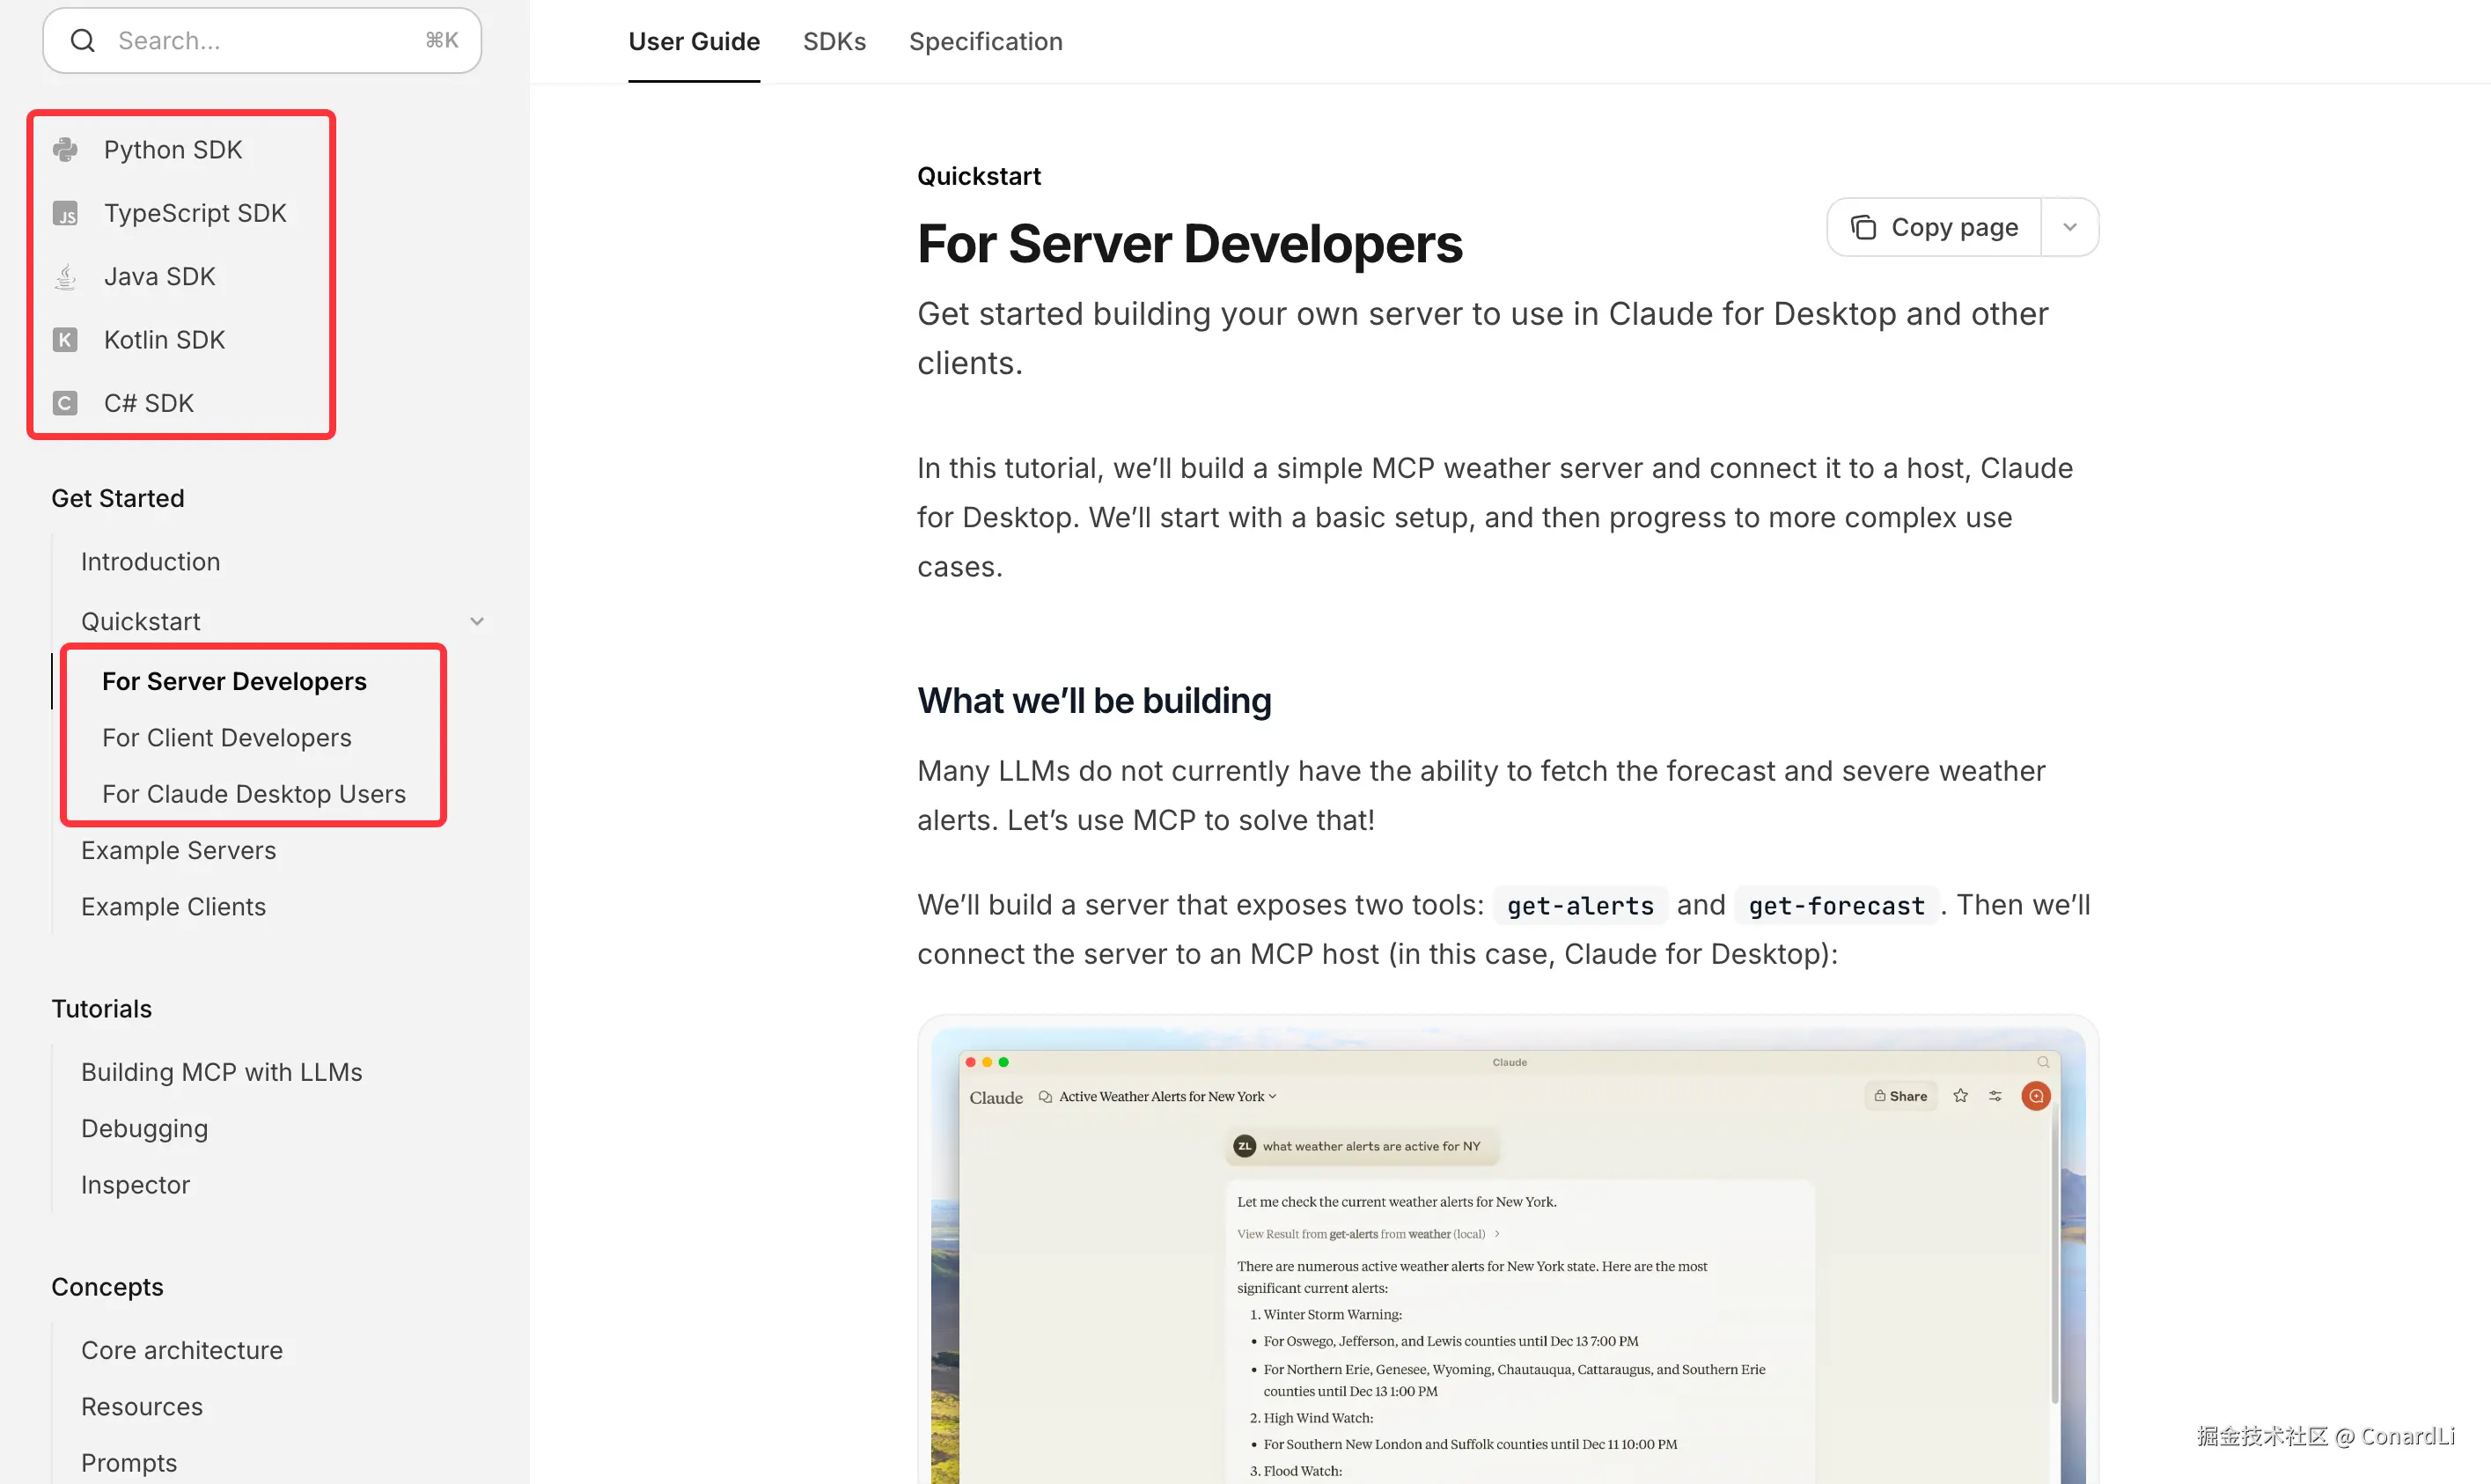Click the Python SDK snake icon

(65, 150)
